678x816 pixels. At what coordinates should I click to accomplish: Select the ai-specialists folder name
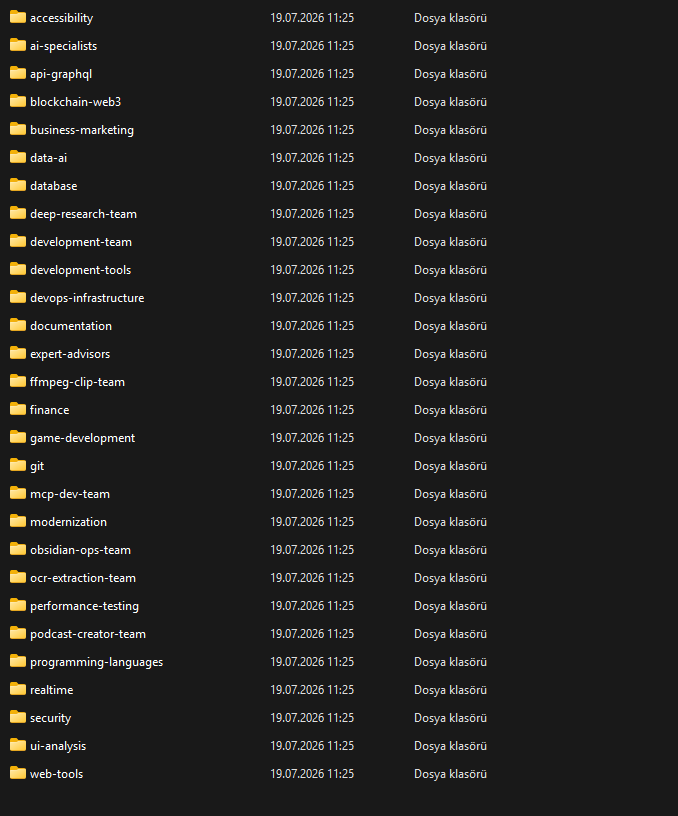point(63,46)
